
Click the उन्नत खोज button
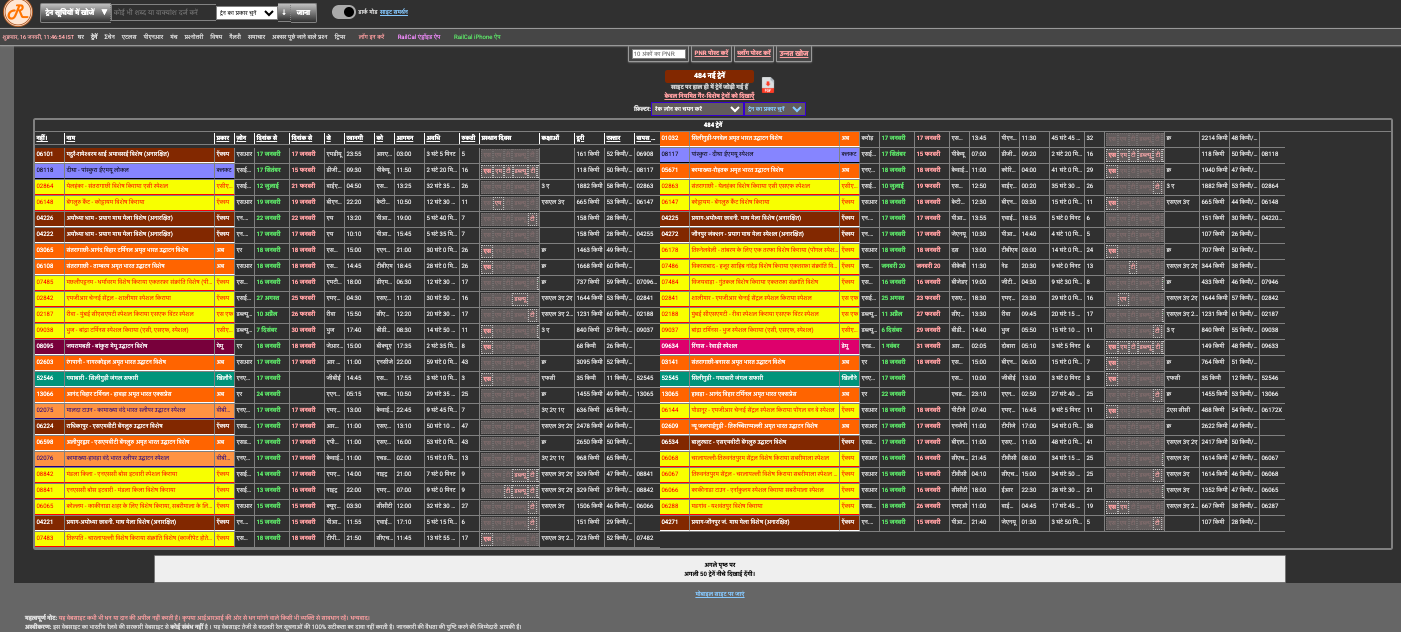coord(794,53)
